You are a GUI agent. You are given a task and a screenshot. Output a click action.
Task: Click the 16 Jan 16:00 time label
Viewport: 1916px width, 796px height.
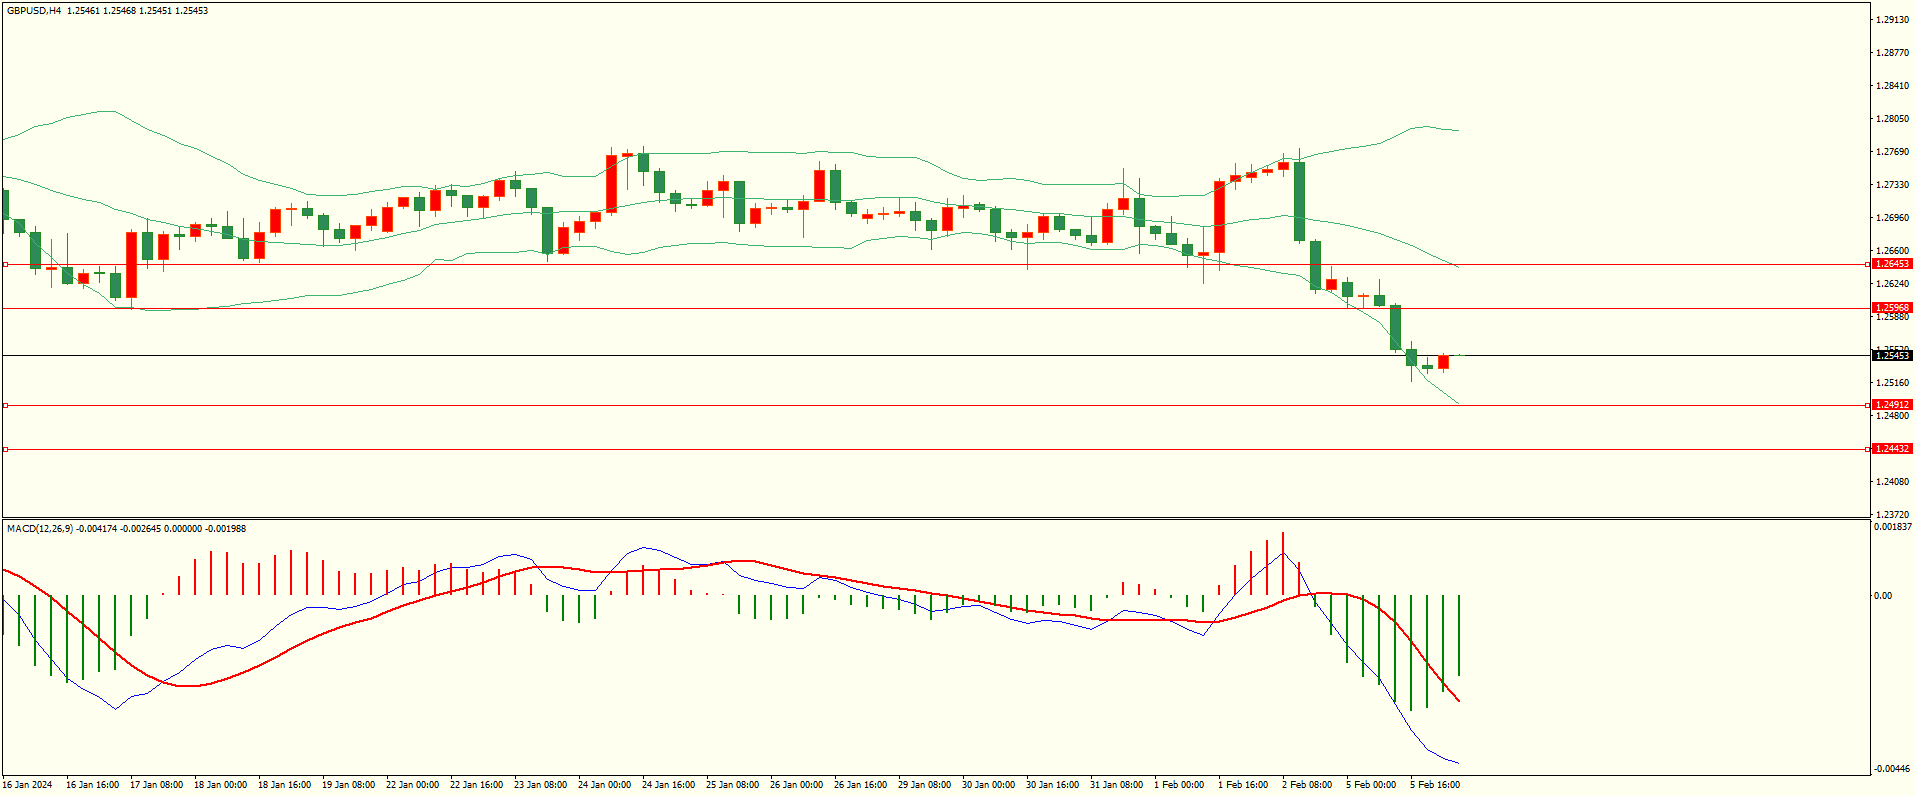[x=93, y=785]
